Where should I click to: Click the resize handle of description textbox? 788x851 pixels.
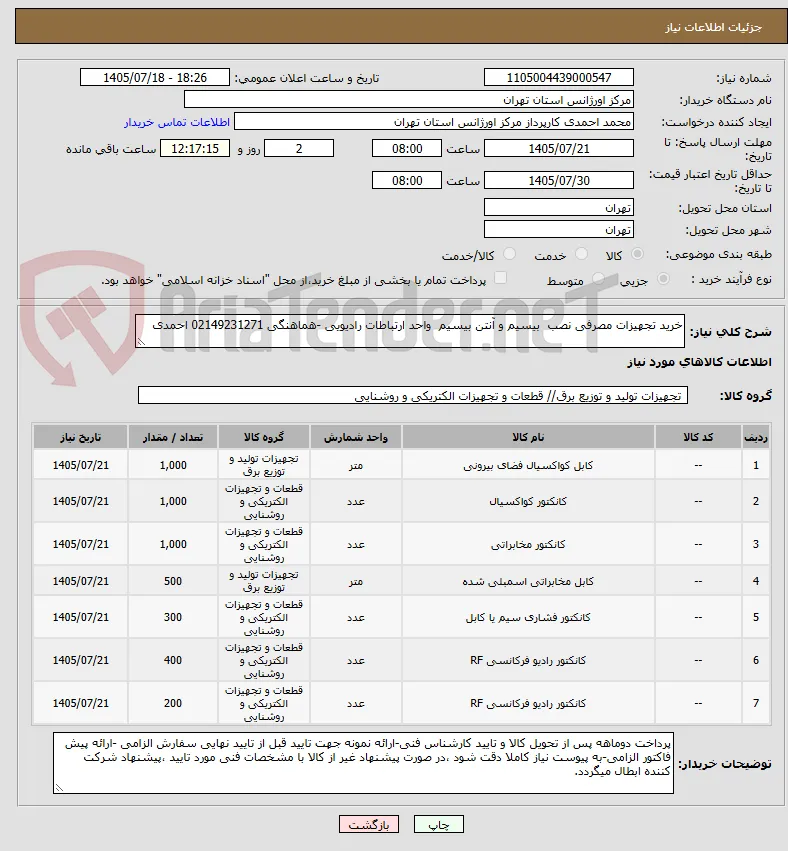[x=141, y=341]
